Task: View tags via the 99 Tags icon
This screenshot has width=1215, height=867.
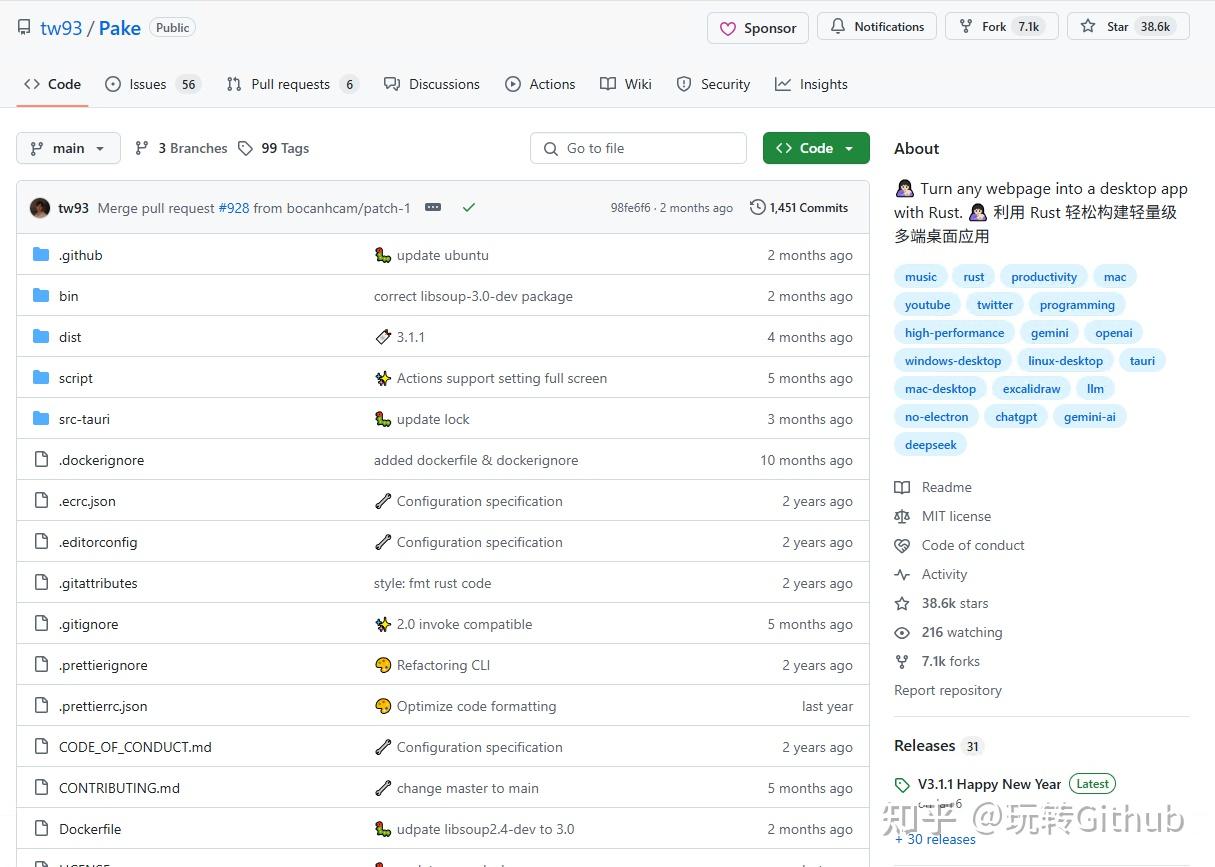Action: point(244,147)
